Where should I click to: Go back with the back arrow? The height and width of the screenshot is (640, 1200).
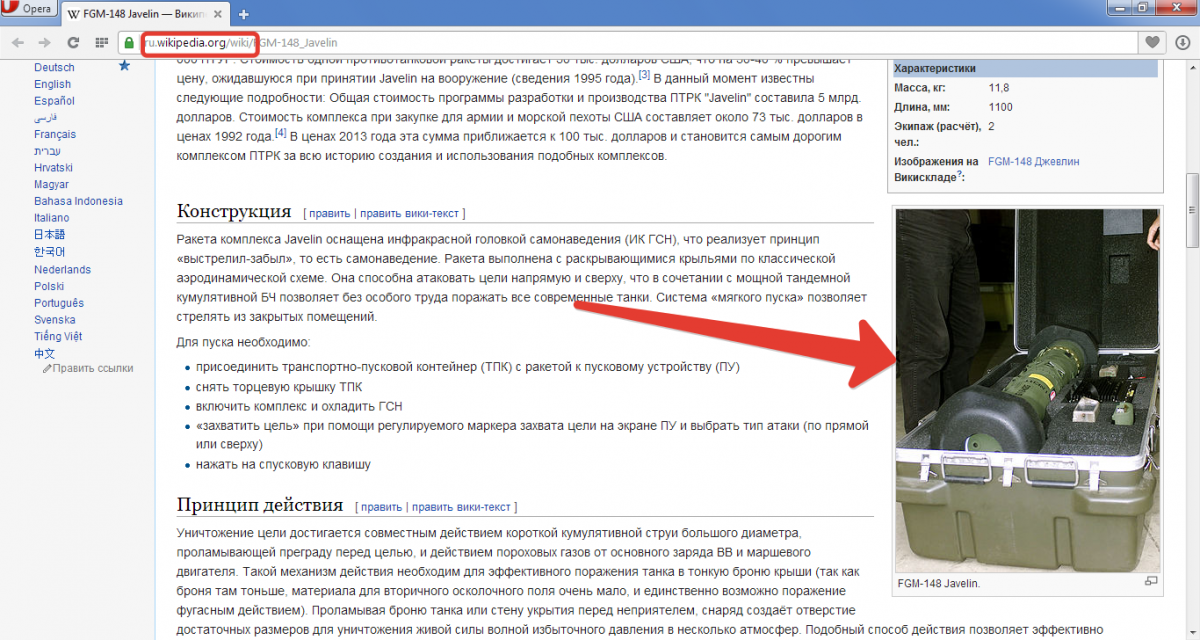(17, 43)
